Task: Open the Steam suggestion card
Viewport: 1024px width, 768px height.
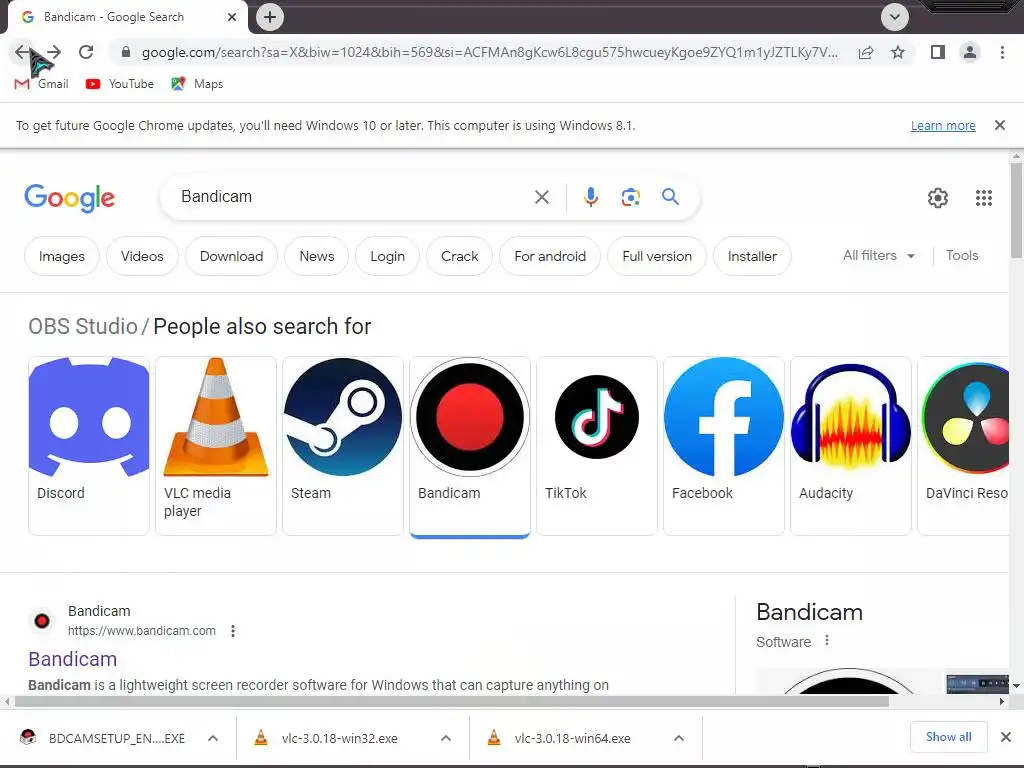Action: pos(343,445)
